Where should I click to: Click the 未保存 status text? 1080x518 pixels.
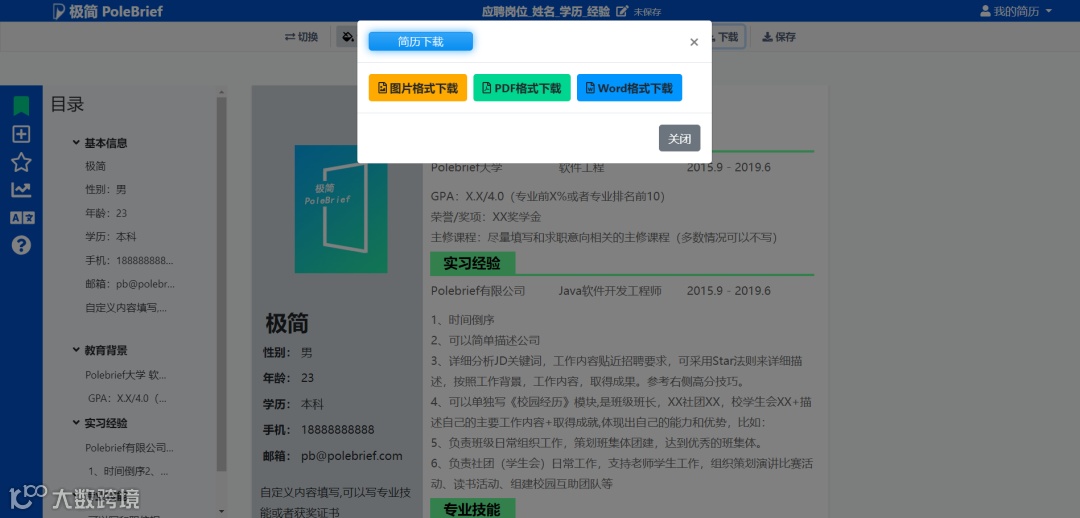point(647,12)
